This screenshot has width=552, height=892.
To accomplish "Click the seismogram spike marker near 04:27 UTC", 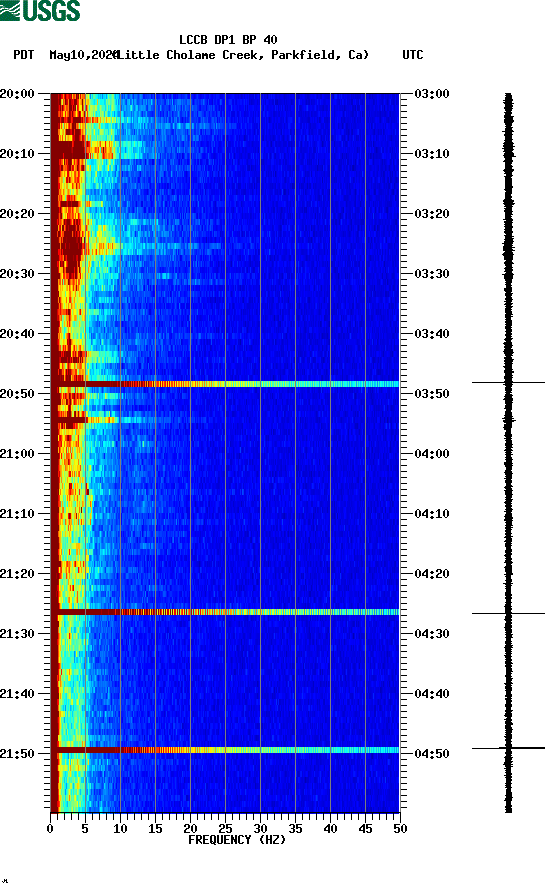I will 508,613.
